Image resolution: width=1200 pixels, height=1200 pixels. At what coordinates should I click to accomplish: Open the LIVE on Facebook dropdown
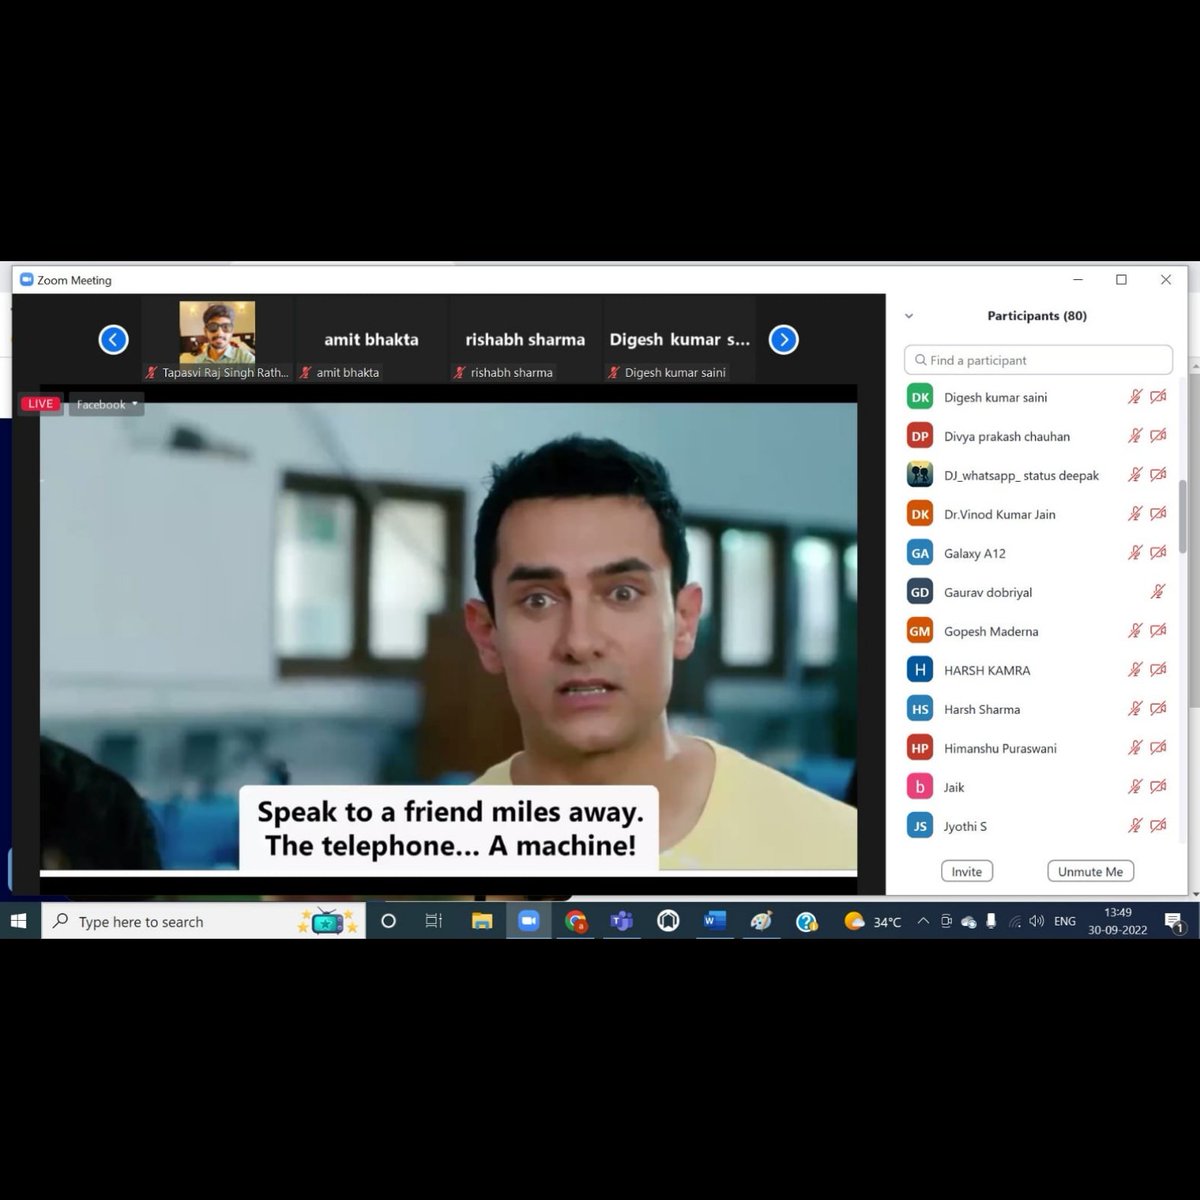106,404
